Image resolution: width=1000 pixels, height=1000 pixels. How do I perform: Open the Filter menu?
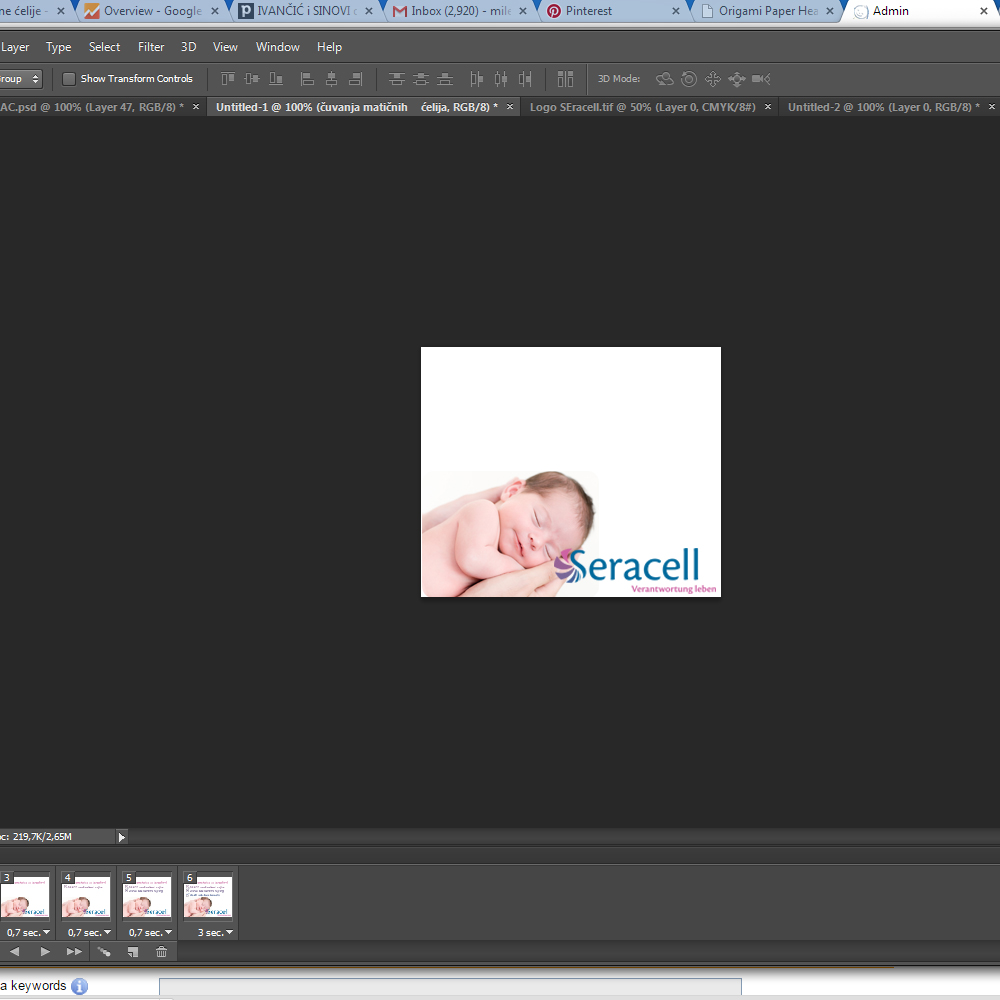point(151,47)
